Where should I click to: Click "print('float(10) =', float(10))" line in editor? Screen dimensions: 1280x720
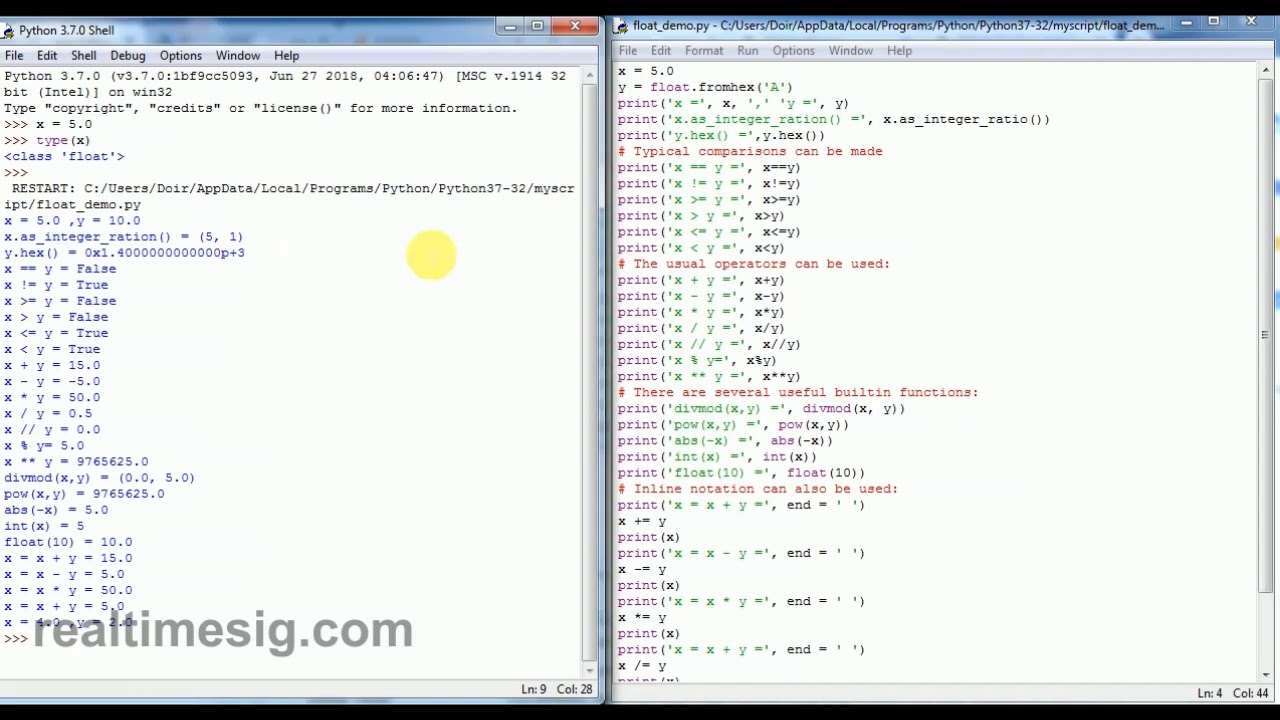tap(741, 473)
